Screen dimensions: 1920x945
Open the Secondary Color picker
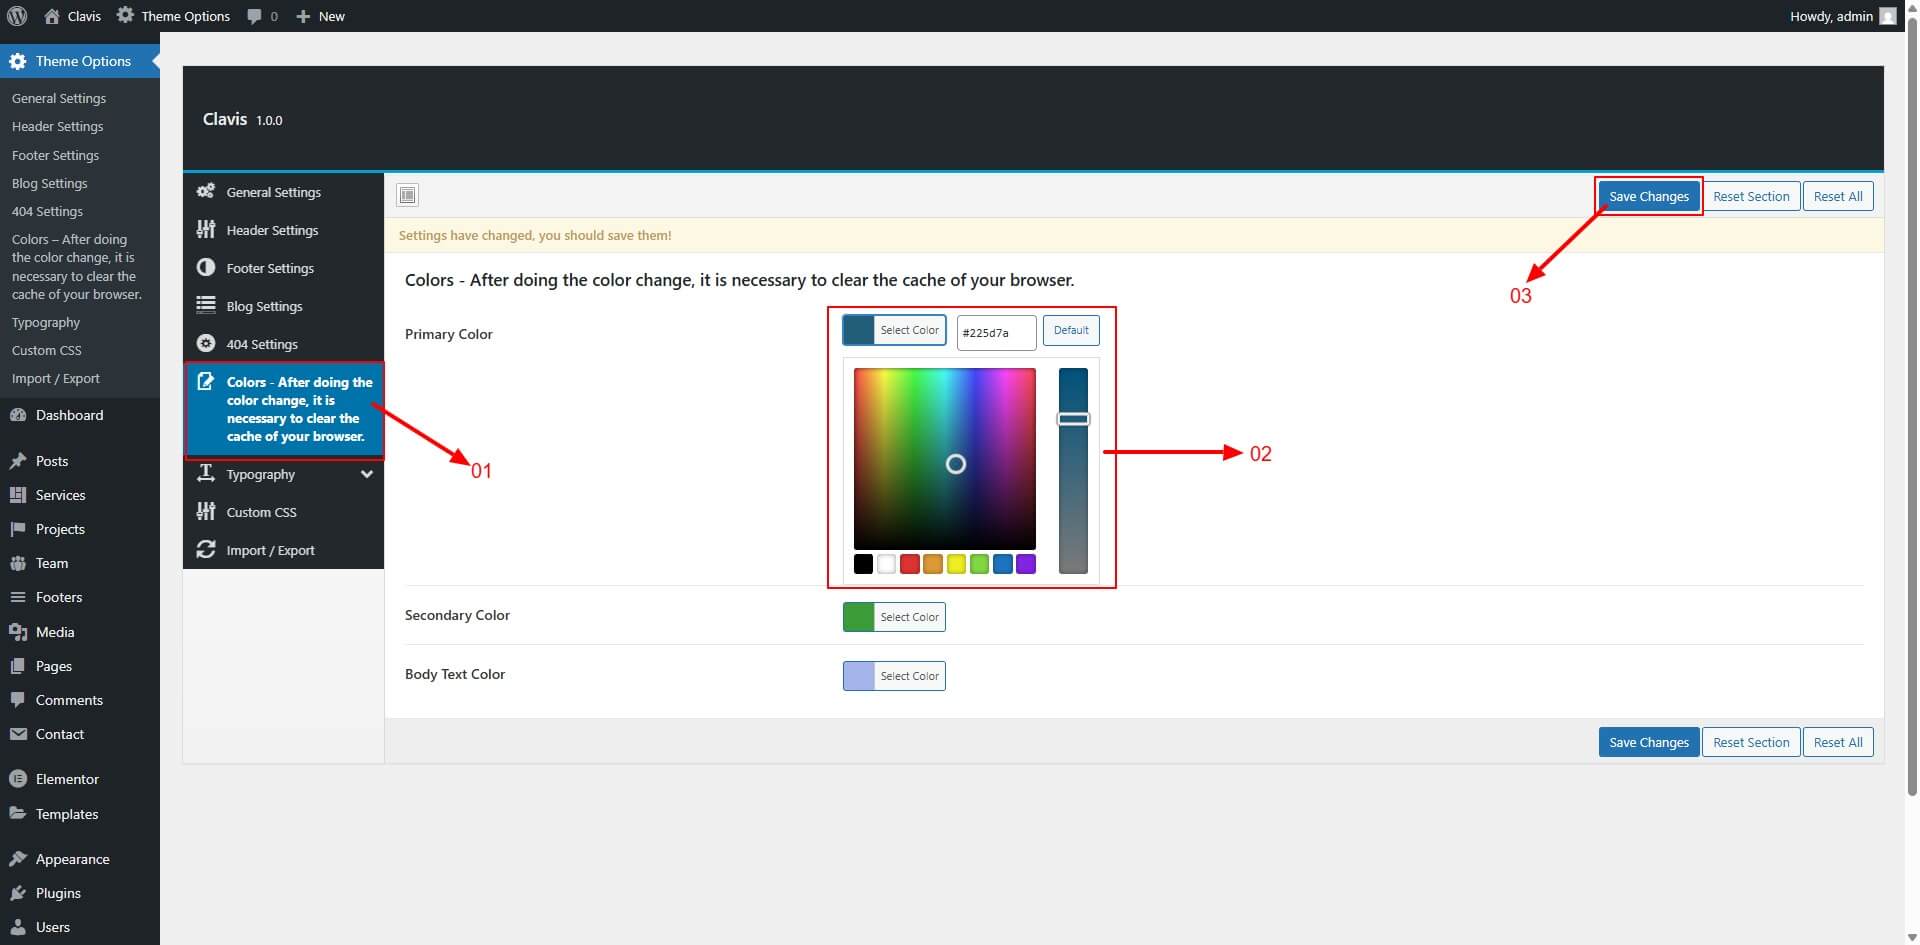click(x=894, y=617)
